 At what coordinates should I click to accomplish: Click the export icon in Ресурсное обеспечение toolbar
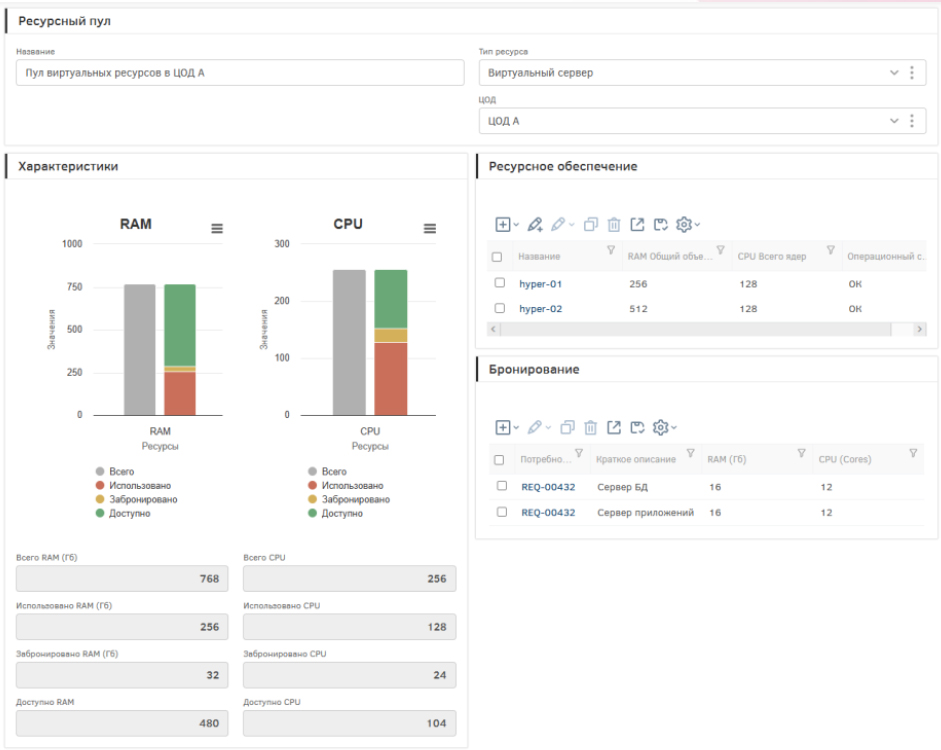tap(637, 225)
